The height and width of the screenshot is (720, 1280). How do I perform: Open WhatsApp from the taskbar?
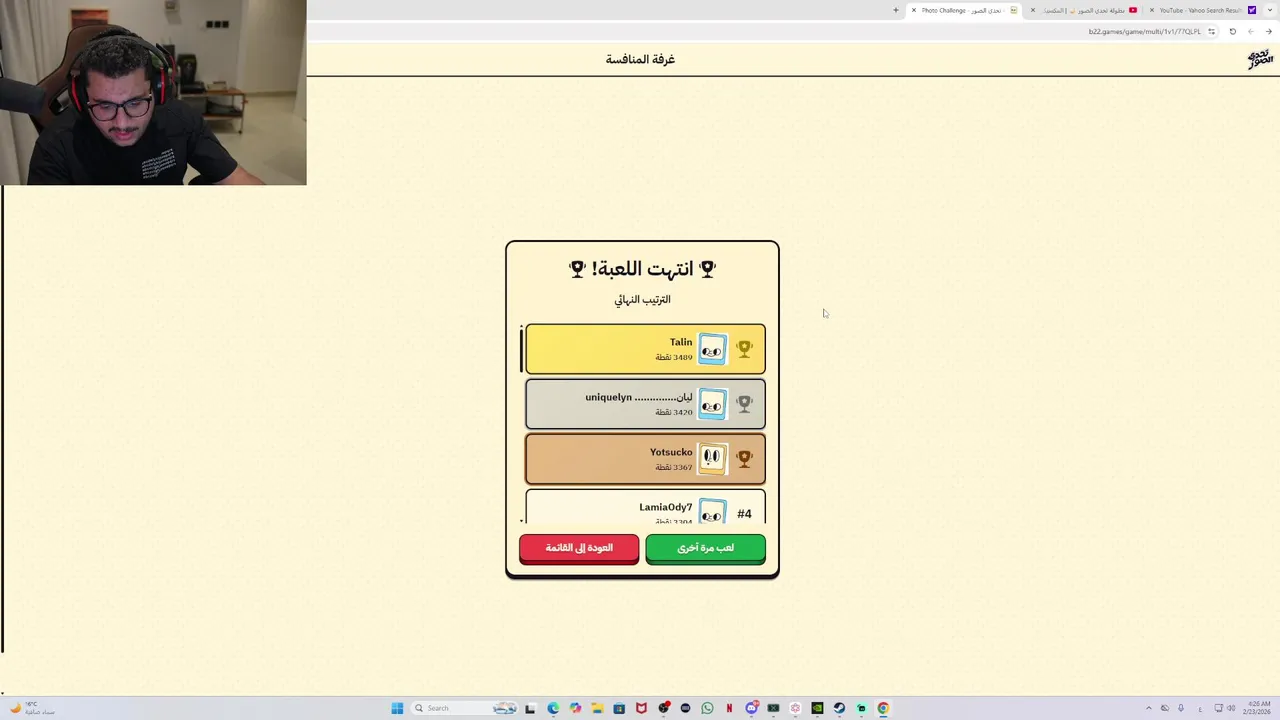[x=707, y=708]
